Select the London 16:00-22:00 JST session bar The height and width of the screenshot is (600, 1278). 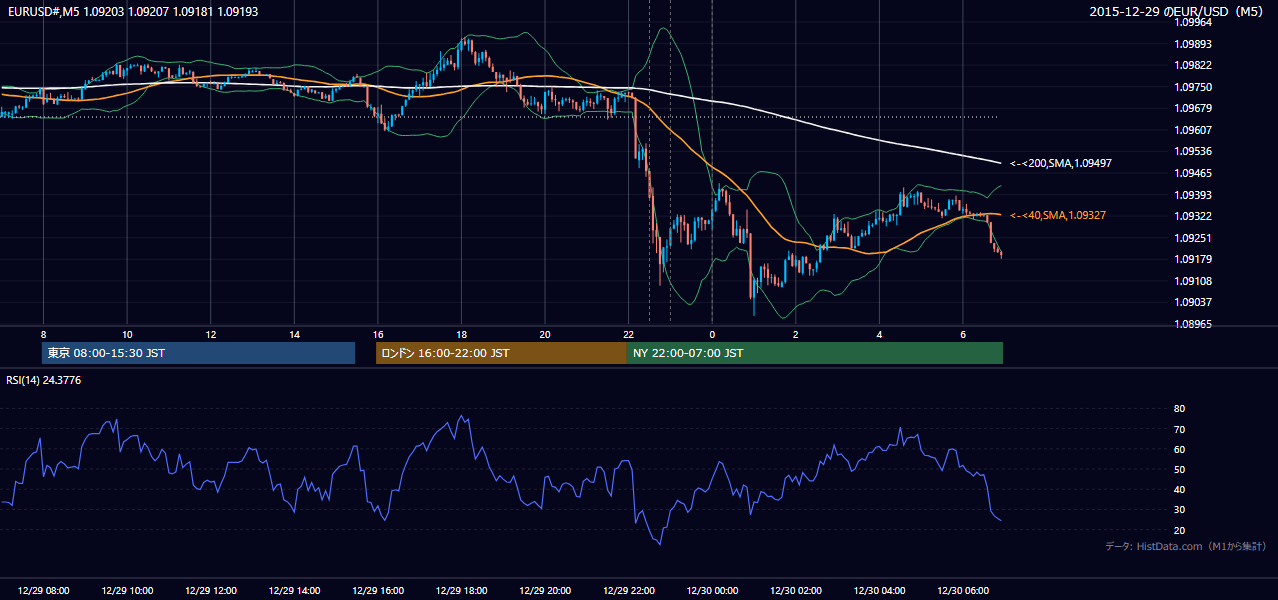(x=501, y=353)
